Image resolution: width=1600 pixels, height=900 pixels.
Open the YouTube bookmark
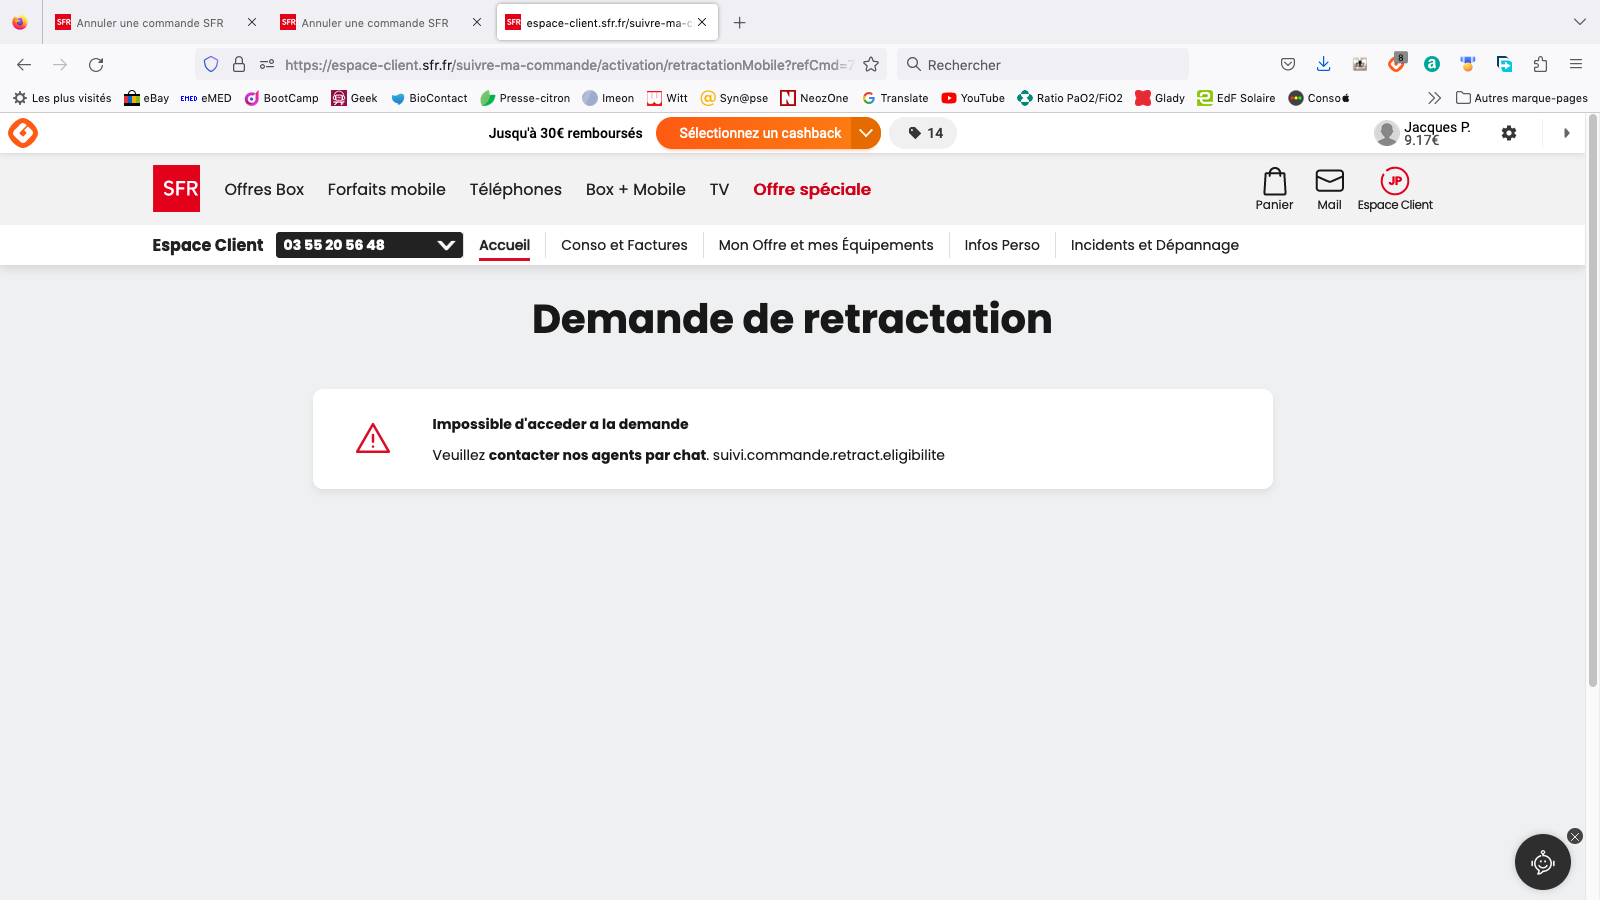coord(972,98)
